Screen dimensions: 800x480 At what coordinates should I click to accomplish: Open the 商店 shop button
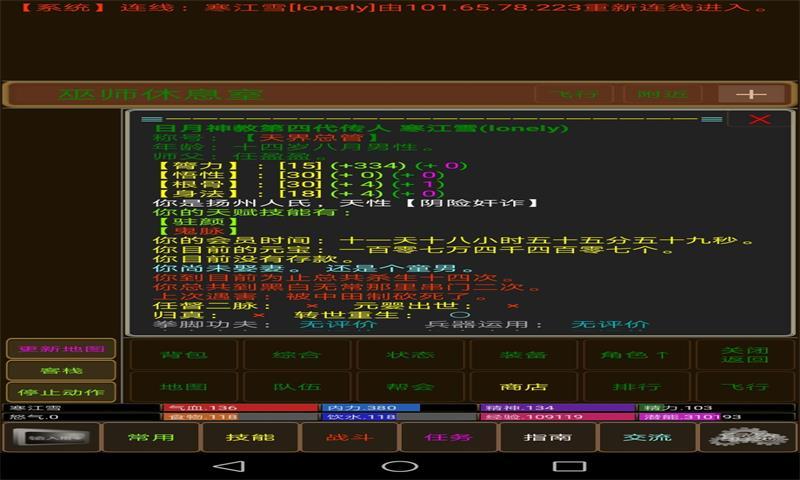pyautogui.click(x=523, y=387)
